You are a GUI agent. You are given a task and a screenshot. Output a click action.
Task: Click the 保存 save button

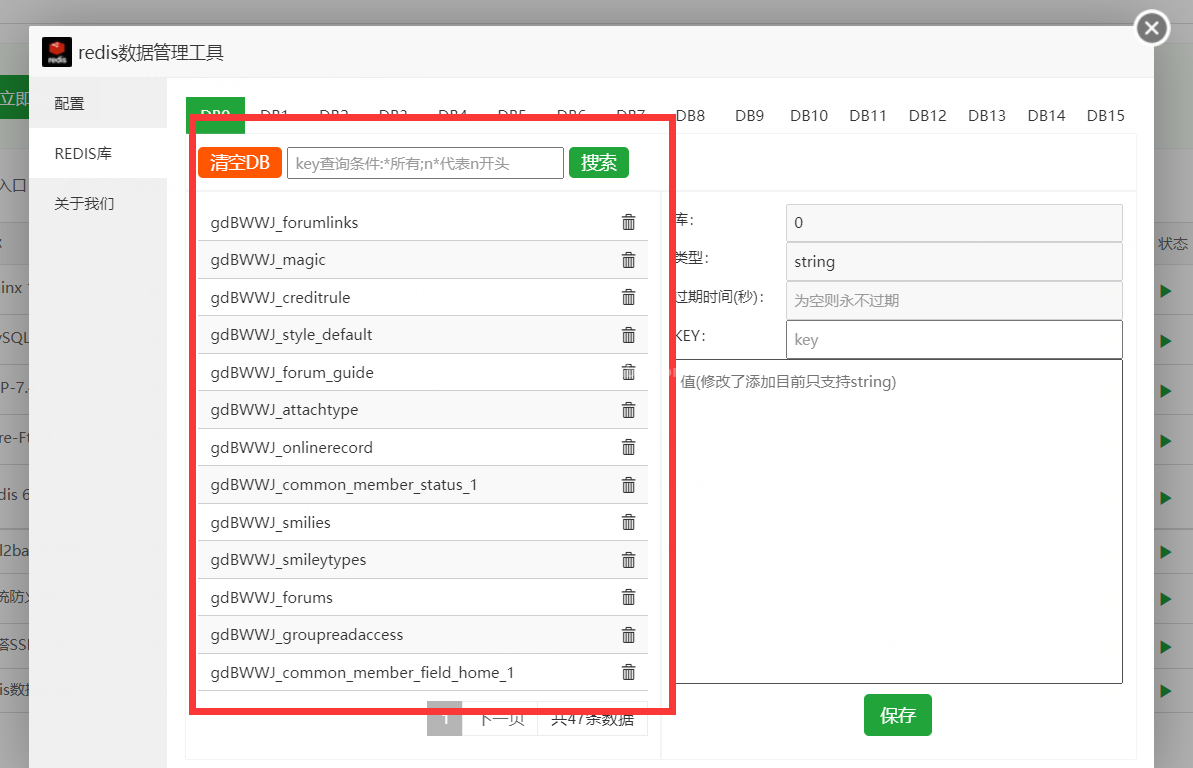coord(897,715)
